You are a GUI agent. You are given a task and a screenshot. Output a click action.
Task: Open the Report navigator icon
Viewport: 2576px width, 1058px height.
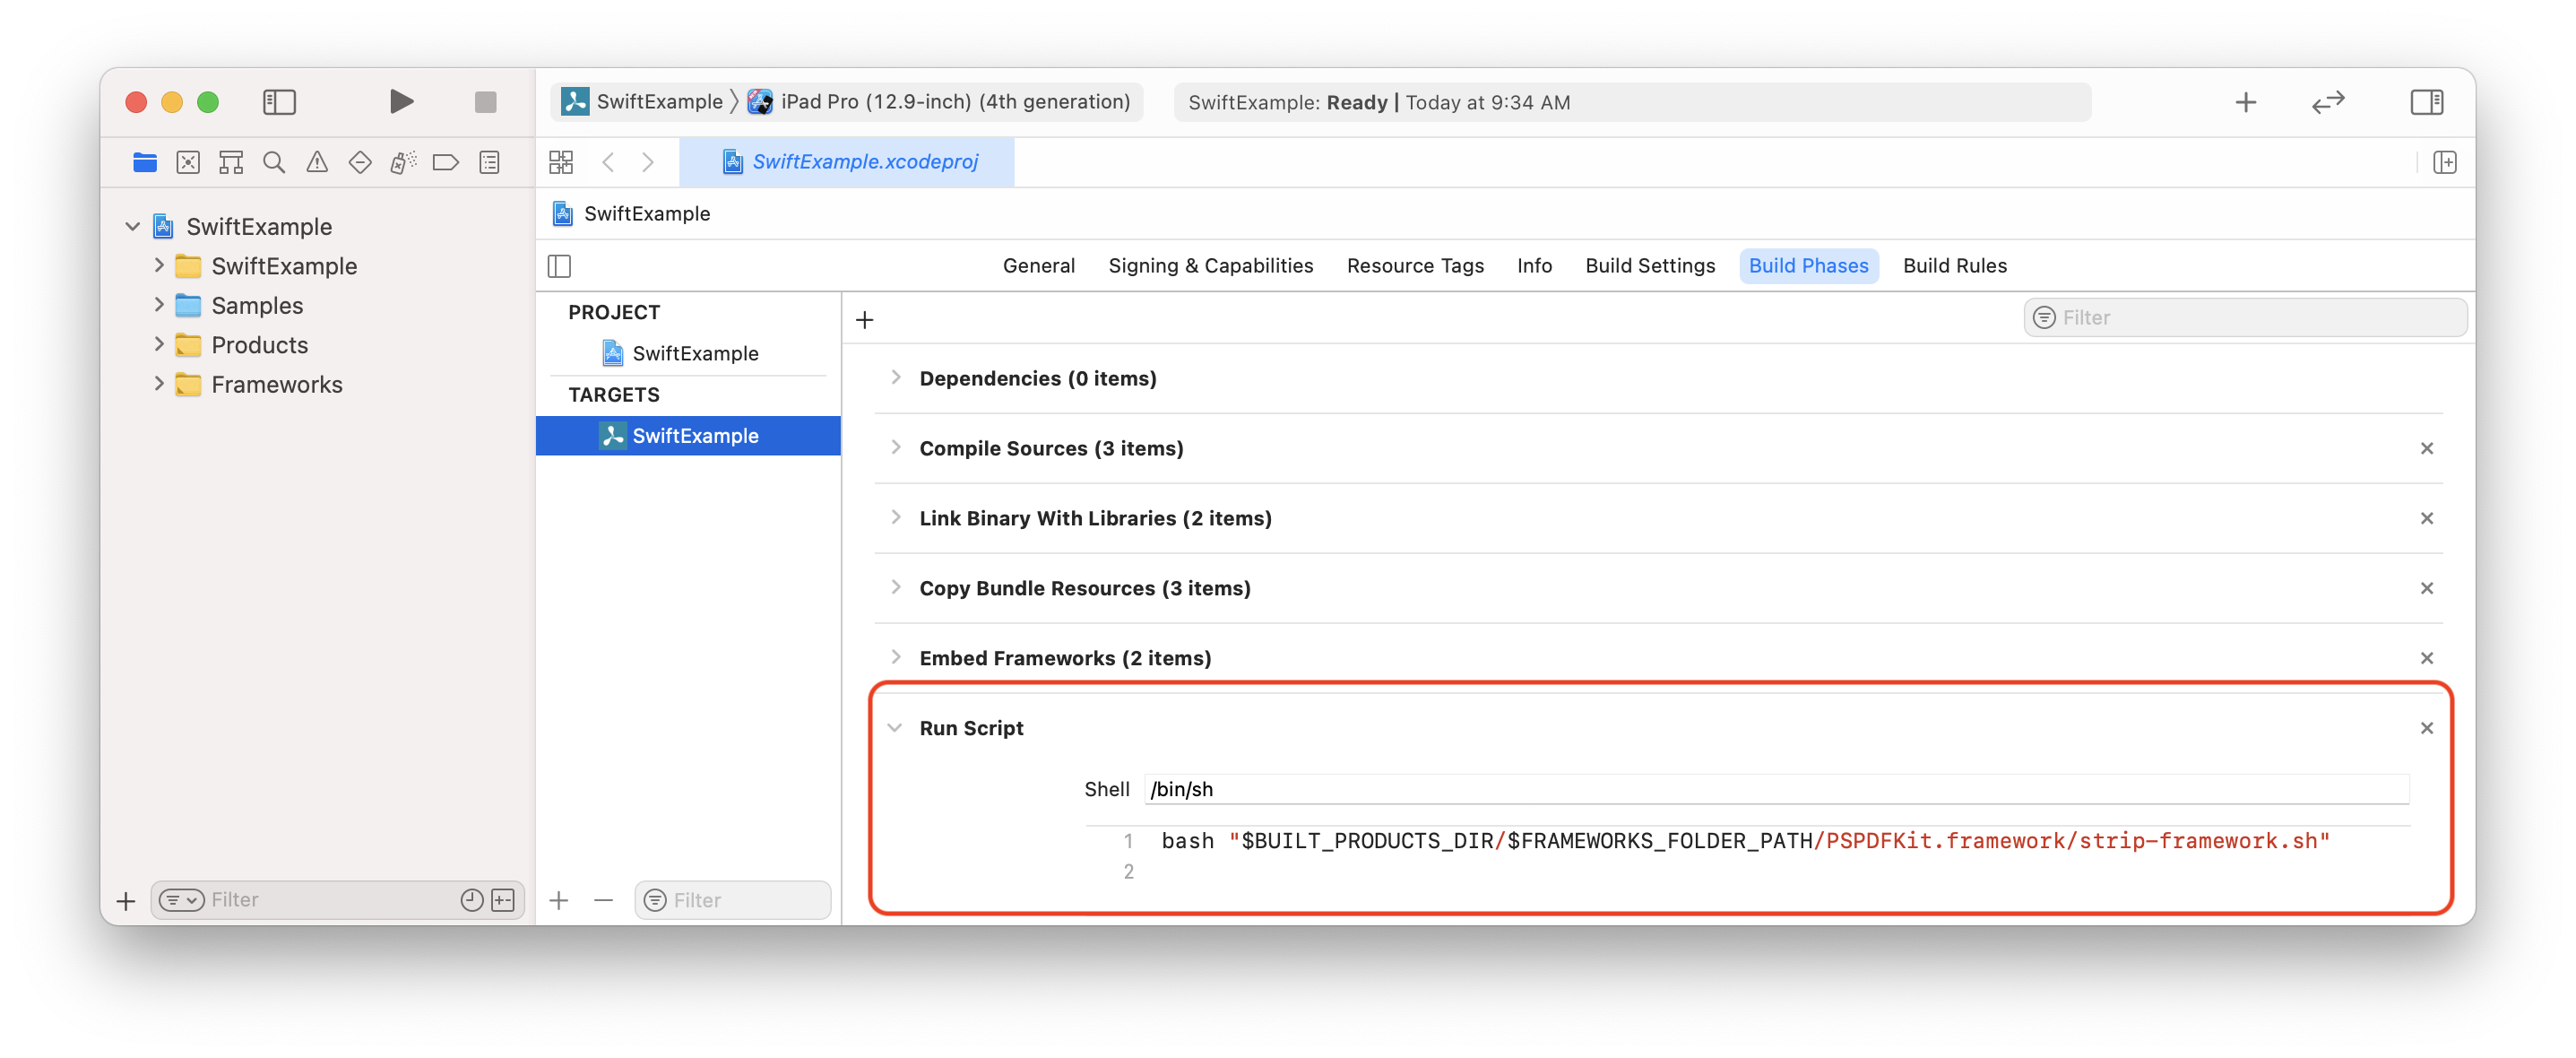point(489,162)
